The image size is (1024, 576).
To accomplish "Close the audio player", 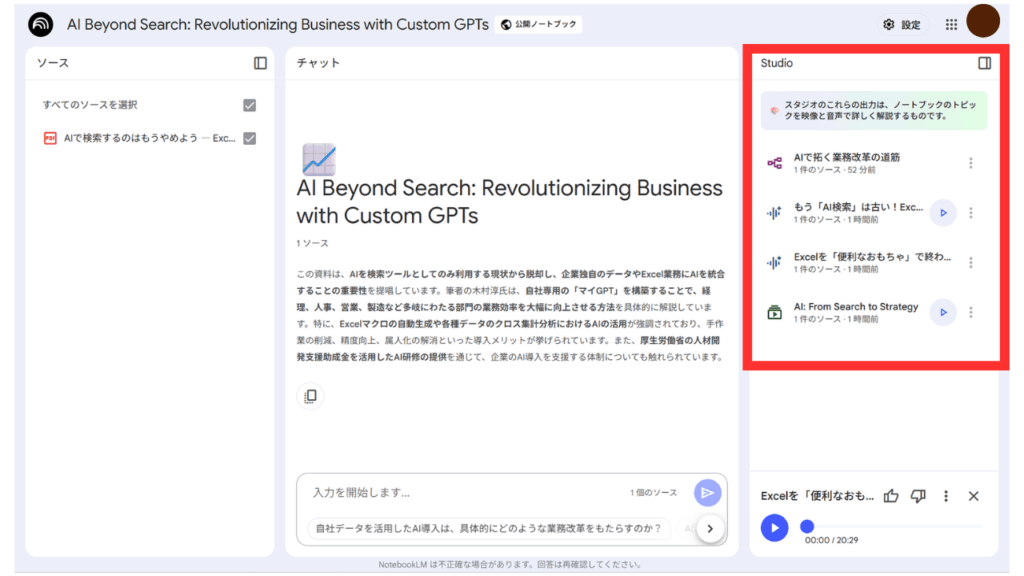I will pyautogui.click(x=974, y=496).
